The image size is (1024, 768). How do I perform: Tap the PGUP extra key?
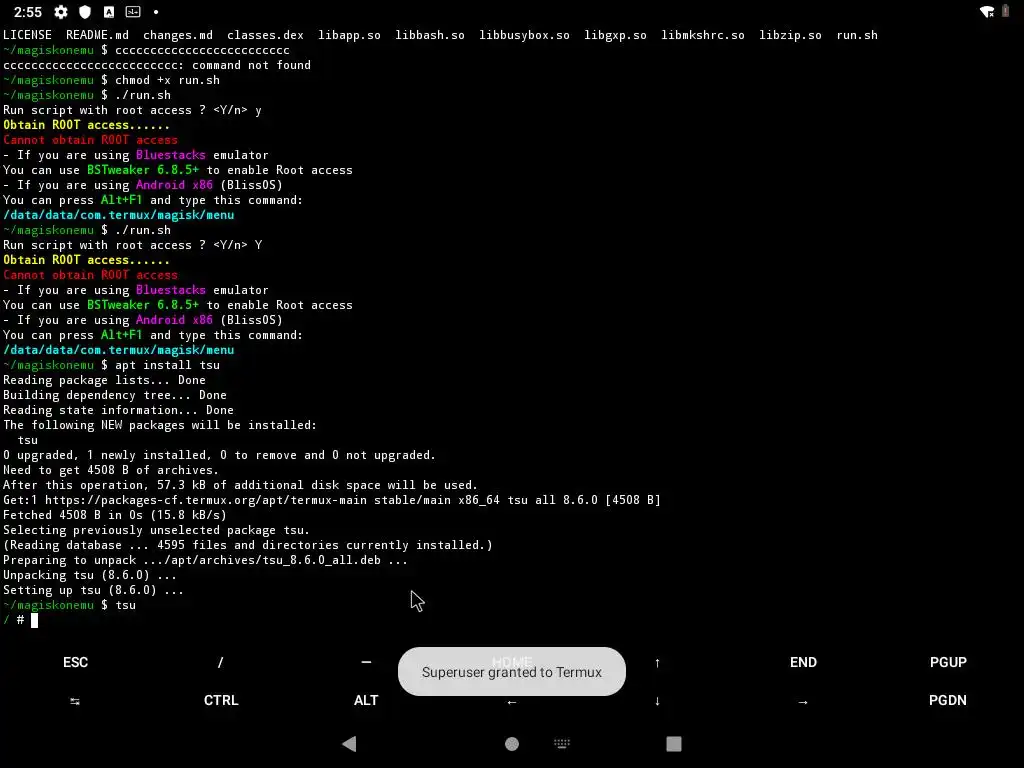948,662
